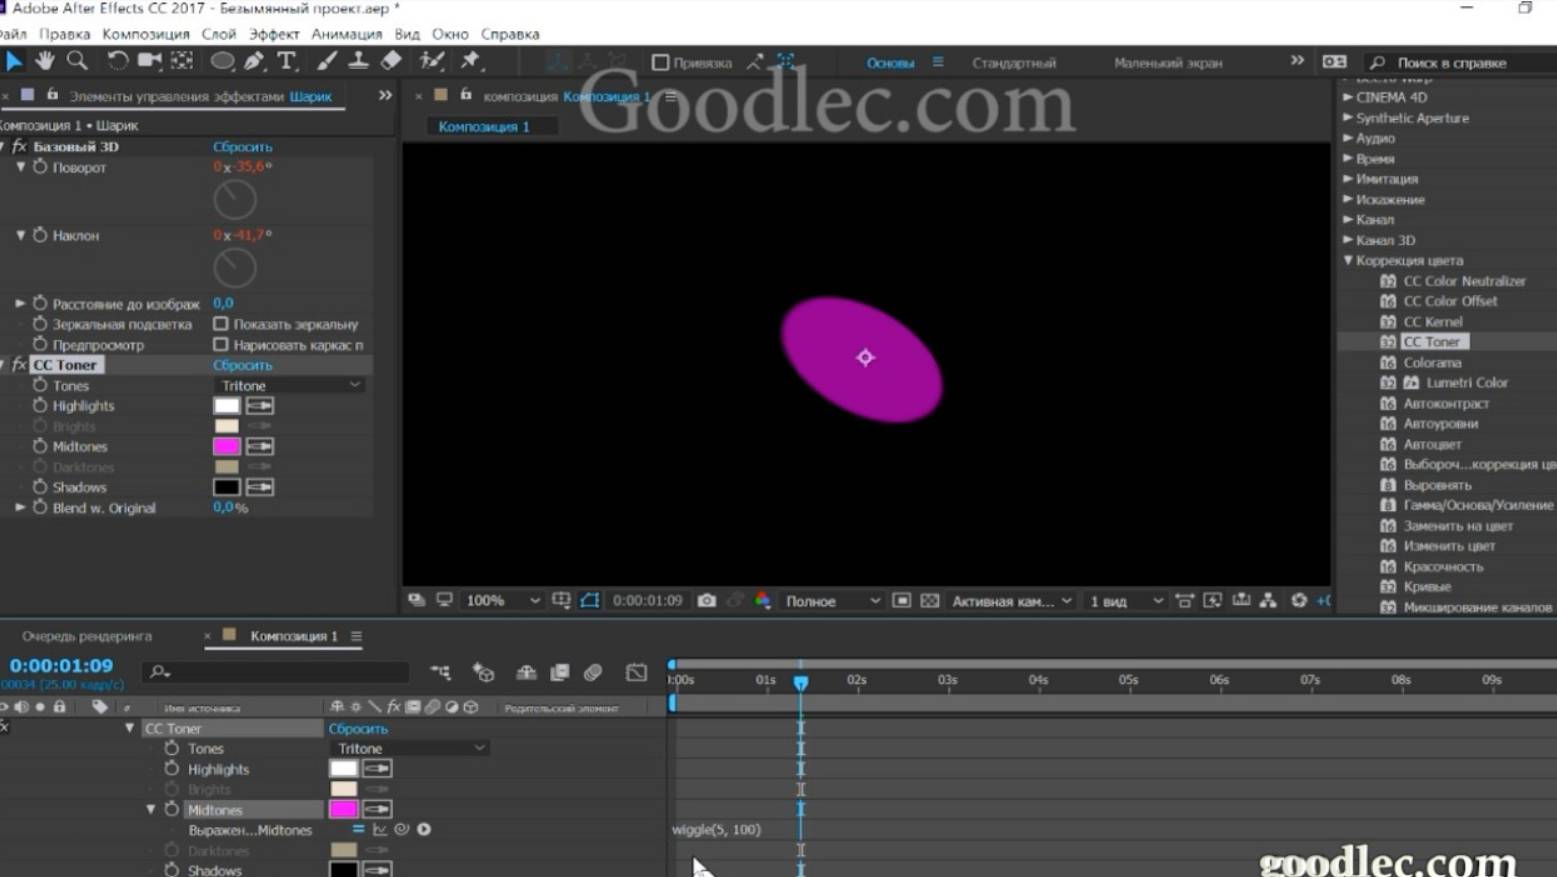Open the Эффект menu
1557x877 pixels.
274,33
